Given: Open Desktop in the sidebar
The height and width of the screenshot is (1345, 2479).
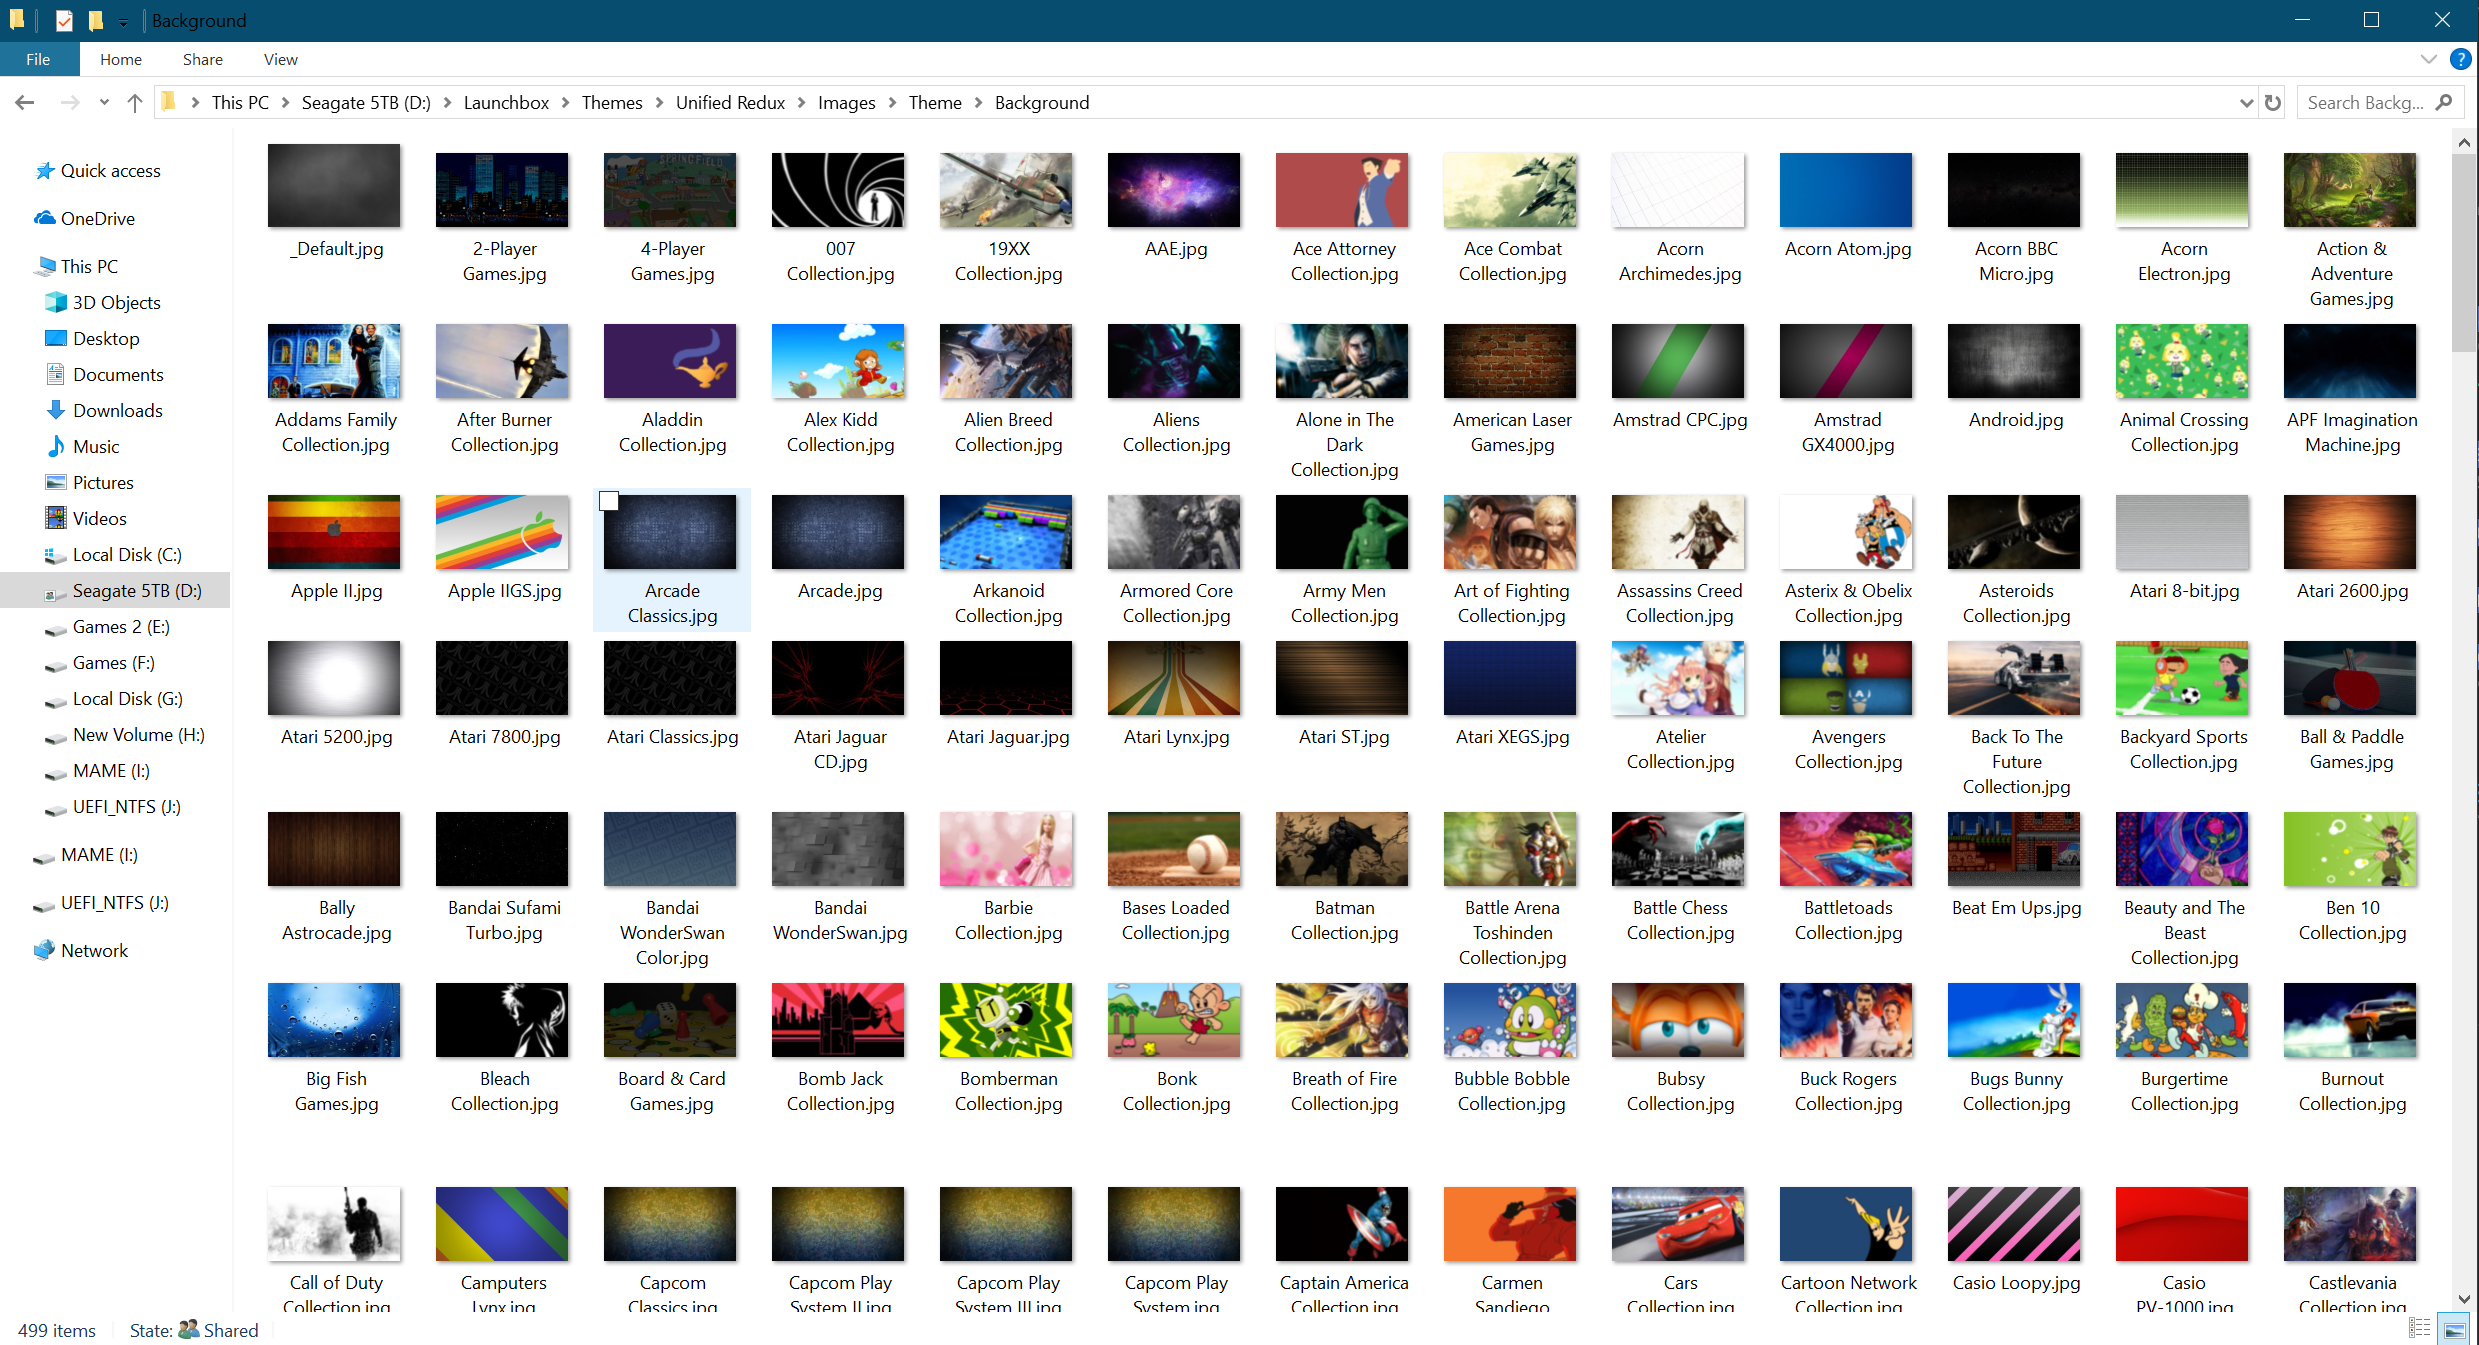Looking at the screenshot, I should click(105, 339).
